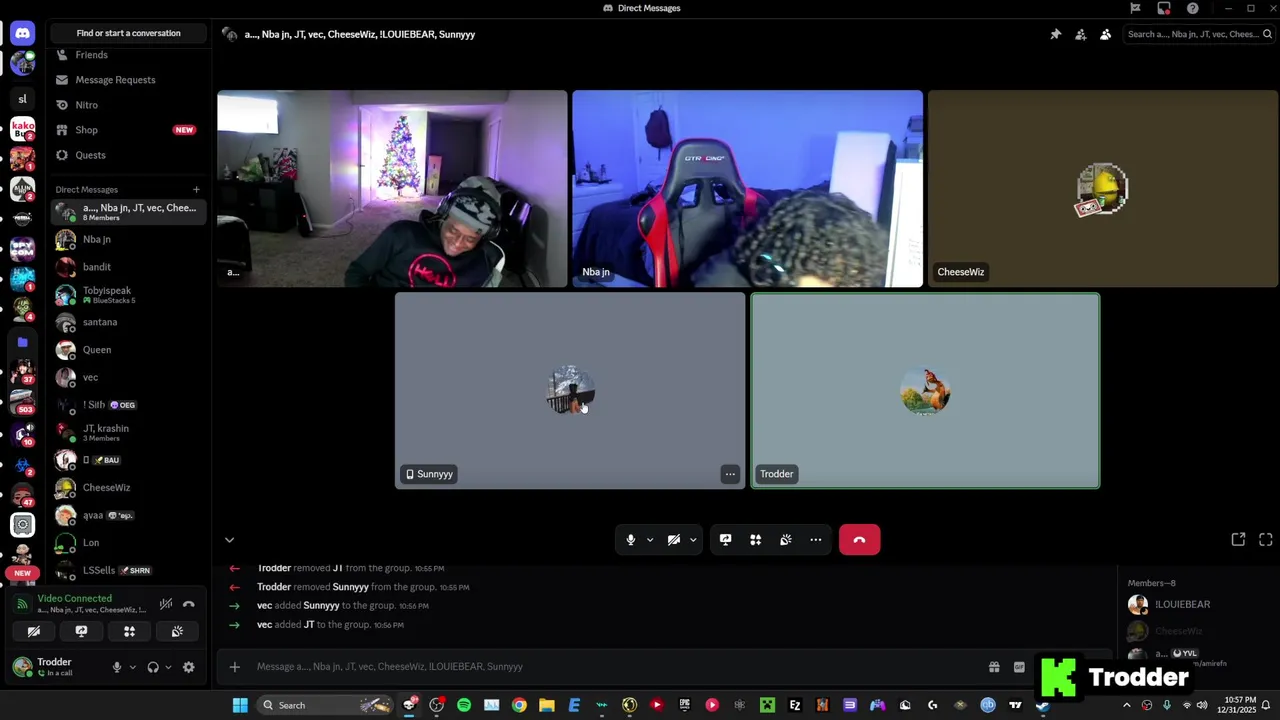This screenshot has height=720, width=1280.
Task: Toggle microphone mute in call controls
Action: click(630, 540)
